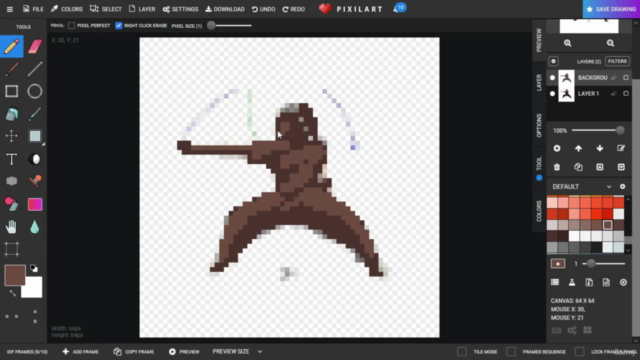The width and height of the screenshot is (640, 360).
Task: Add a new palette with plus icon
Action: [x=622, y=187]
